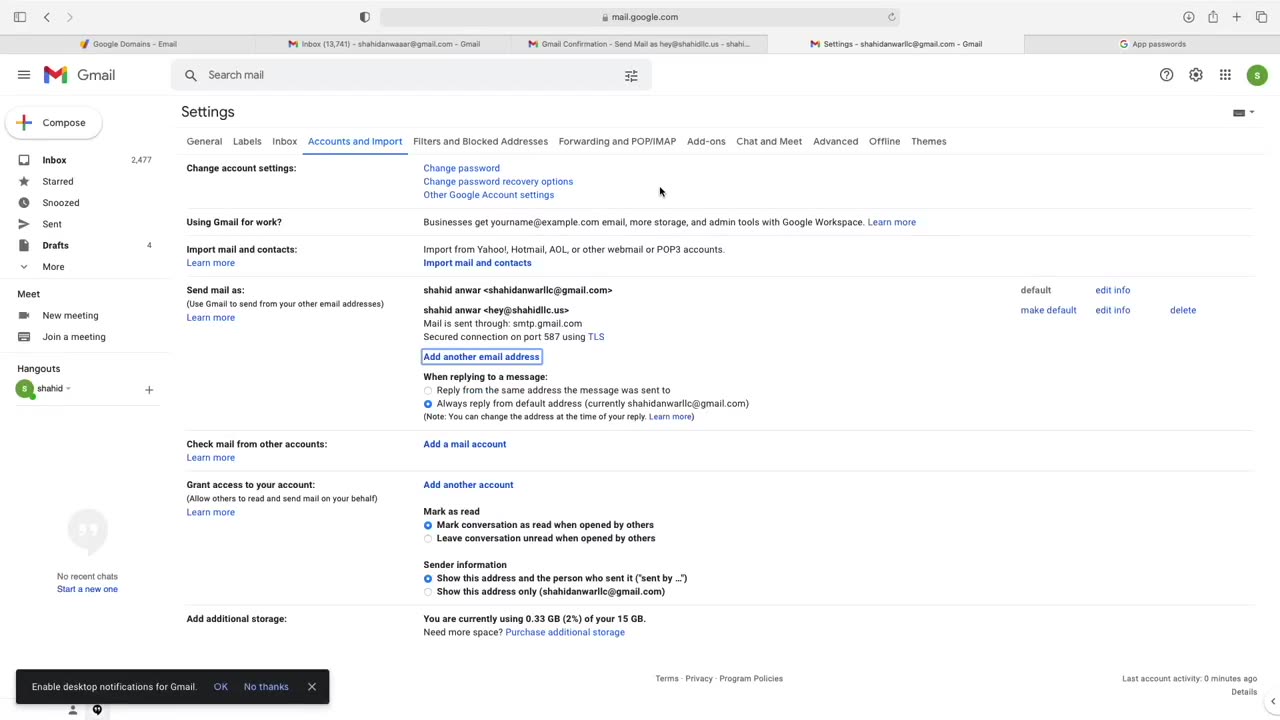This screenshot has height=720, width=1280.
Task: Reload the page in address bar
Action: pyautogui.click(x=891, y=17)
